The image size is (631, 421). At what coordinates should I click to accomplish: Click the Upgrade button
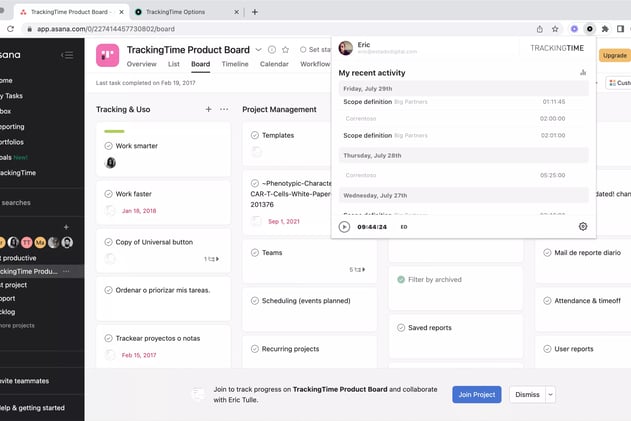(615, 56)
